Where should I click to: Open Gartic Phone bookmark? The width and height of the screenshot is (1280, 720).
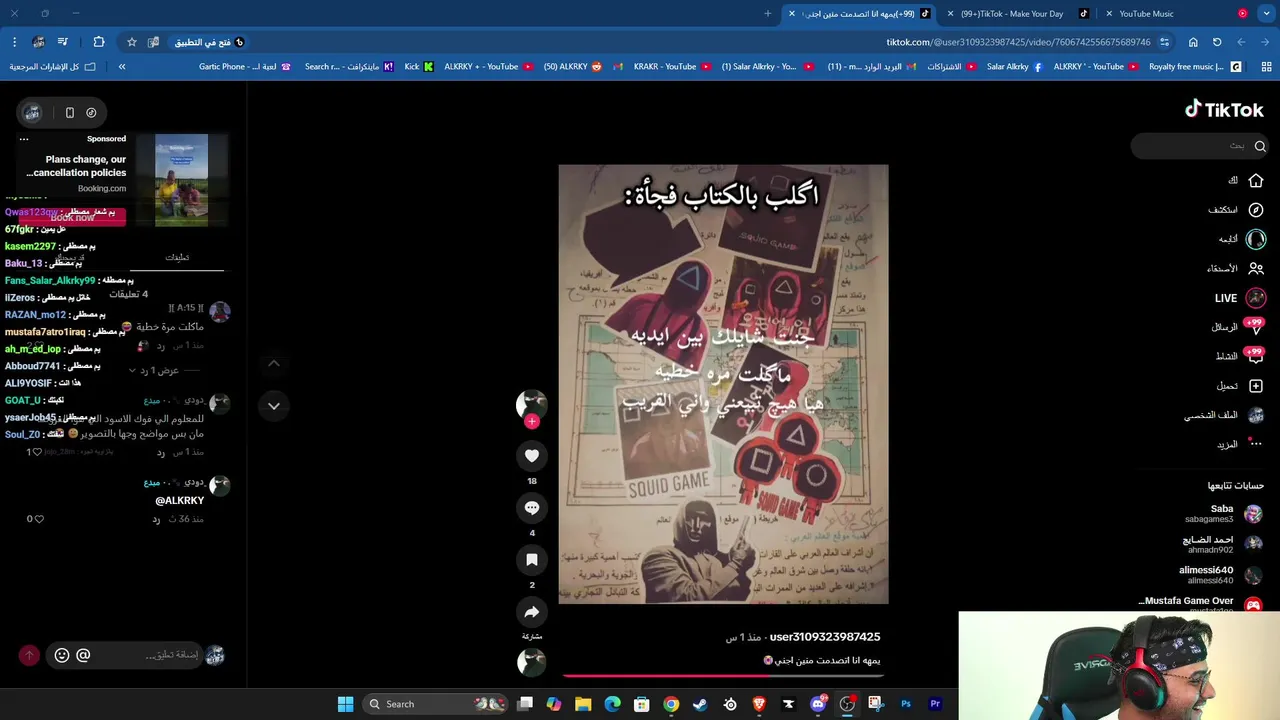click(x=244, y=67)
